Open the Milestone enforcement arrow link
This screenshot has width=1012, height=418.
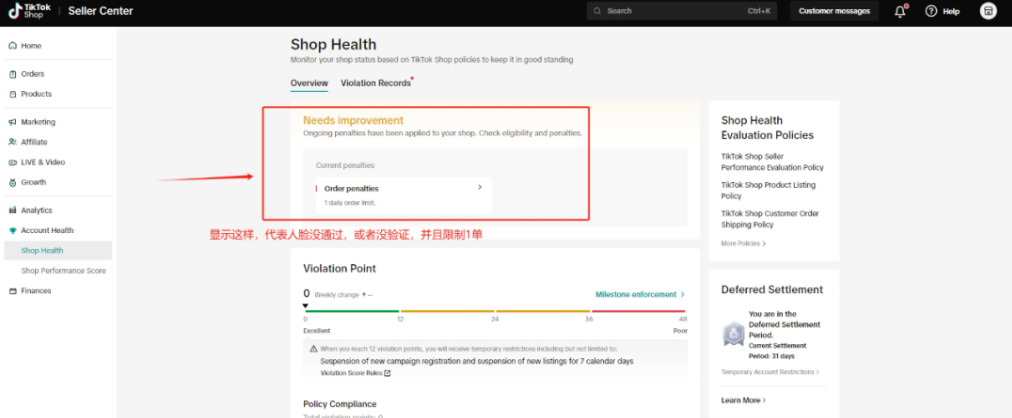(640, 295)
